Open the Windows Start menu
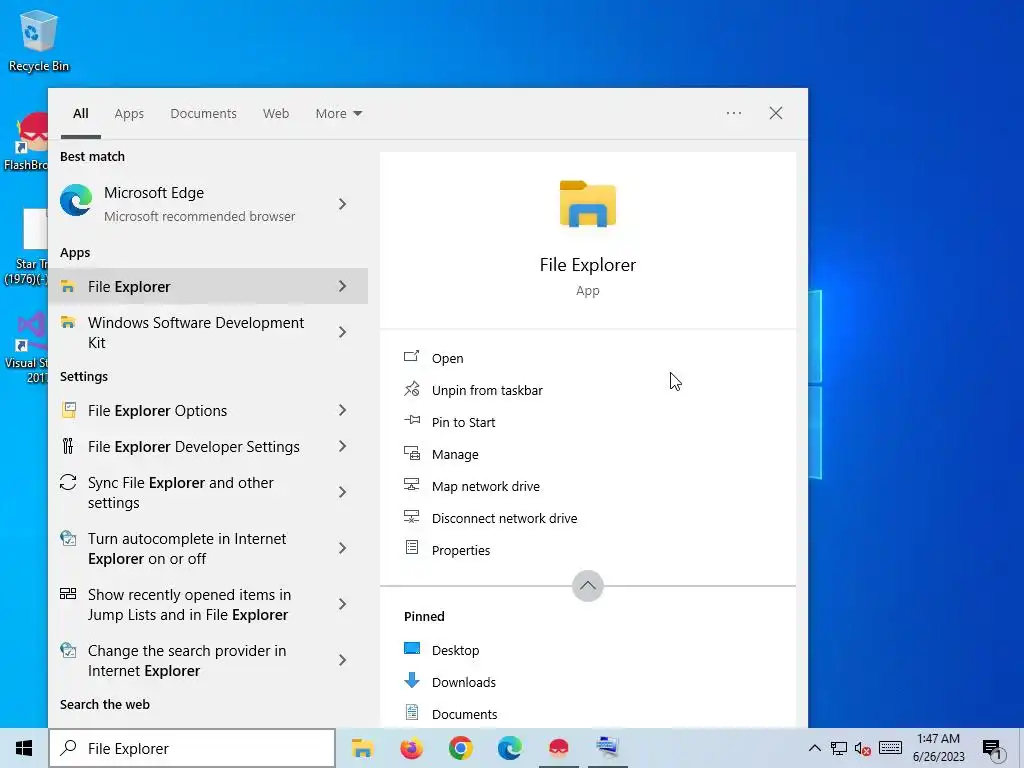The image size is (1024, 768). (24, 748)
